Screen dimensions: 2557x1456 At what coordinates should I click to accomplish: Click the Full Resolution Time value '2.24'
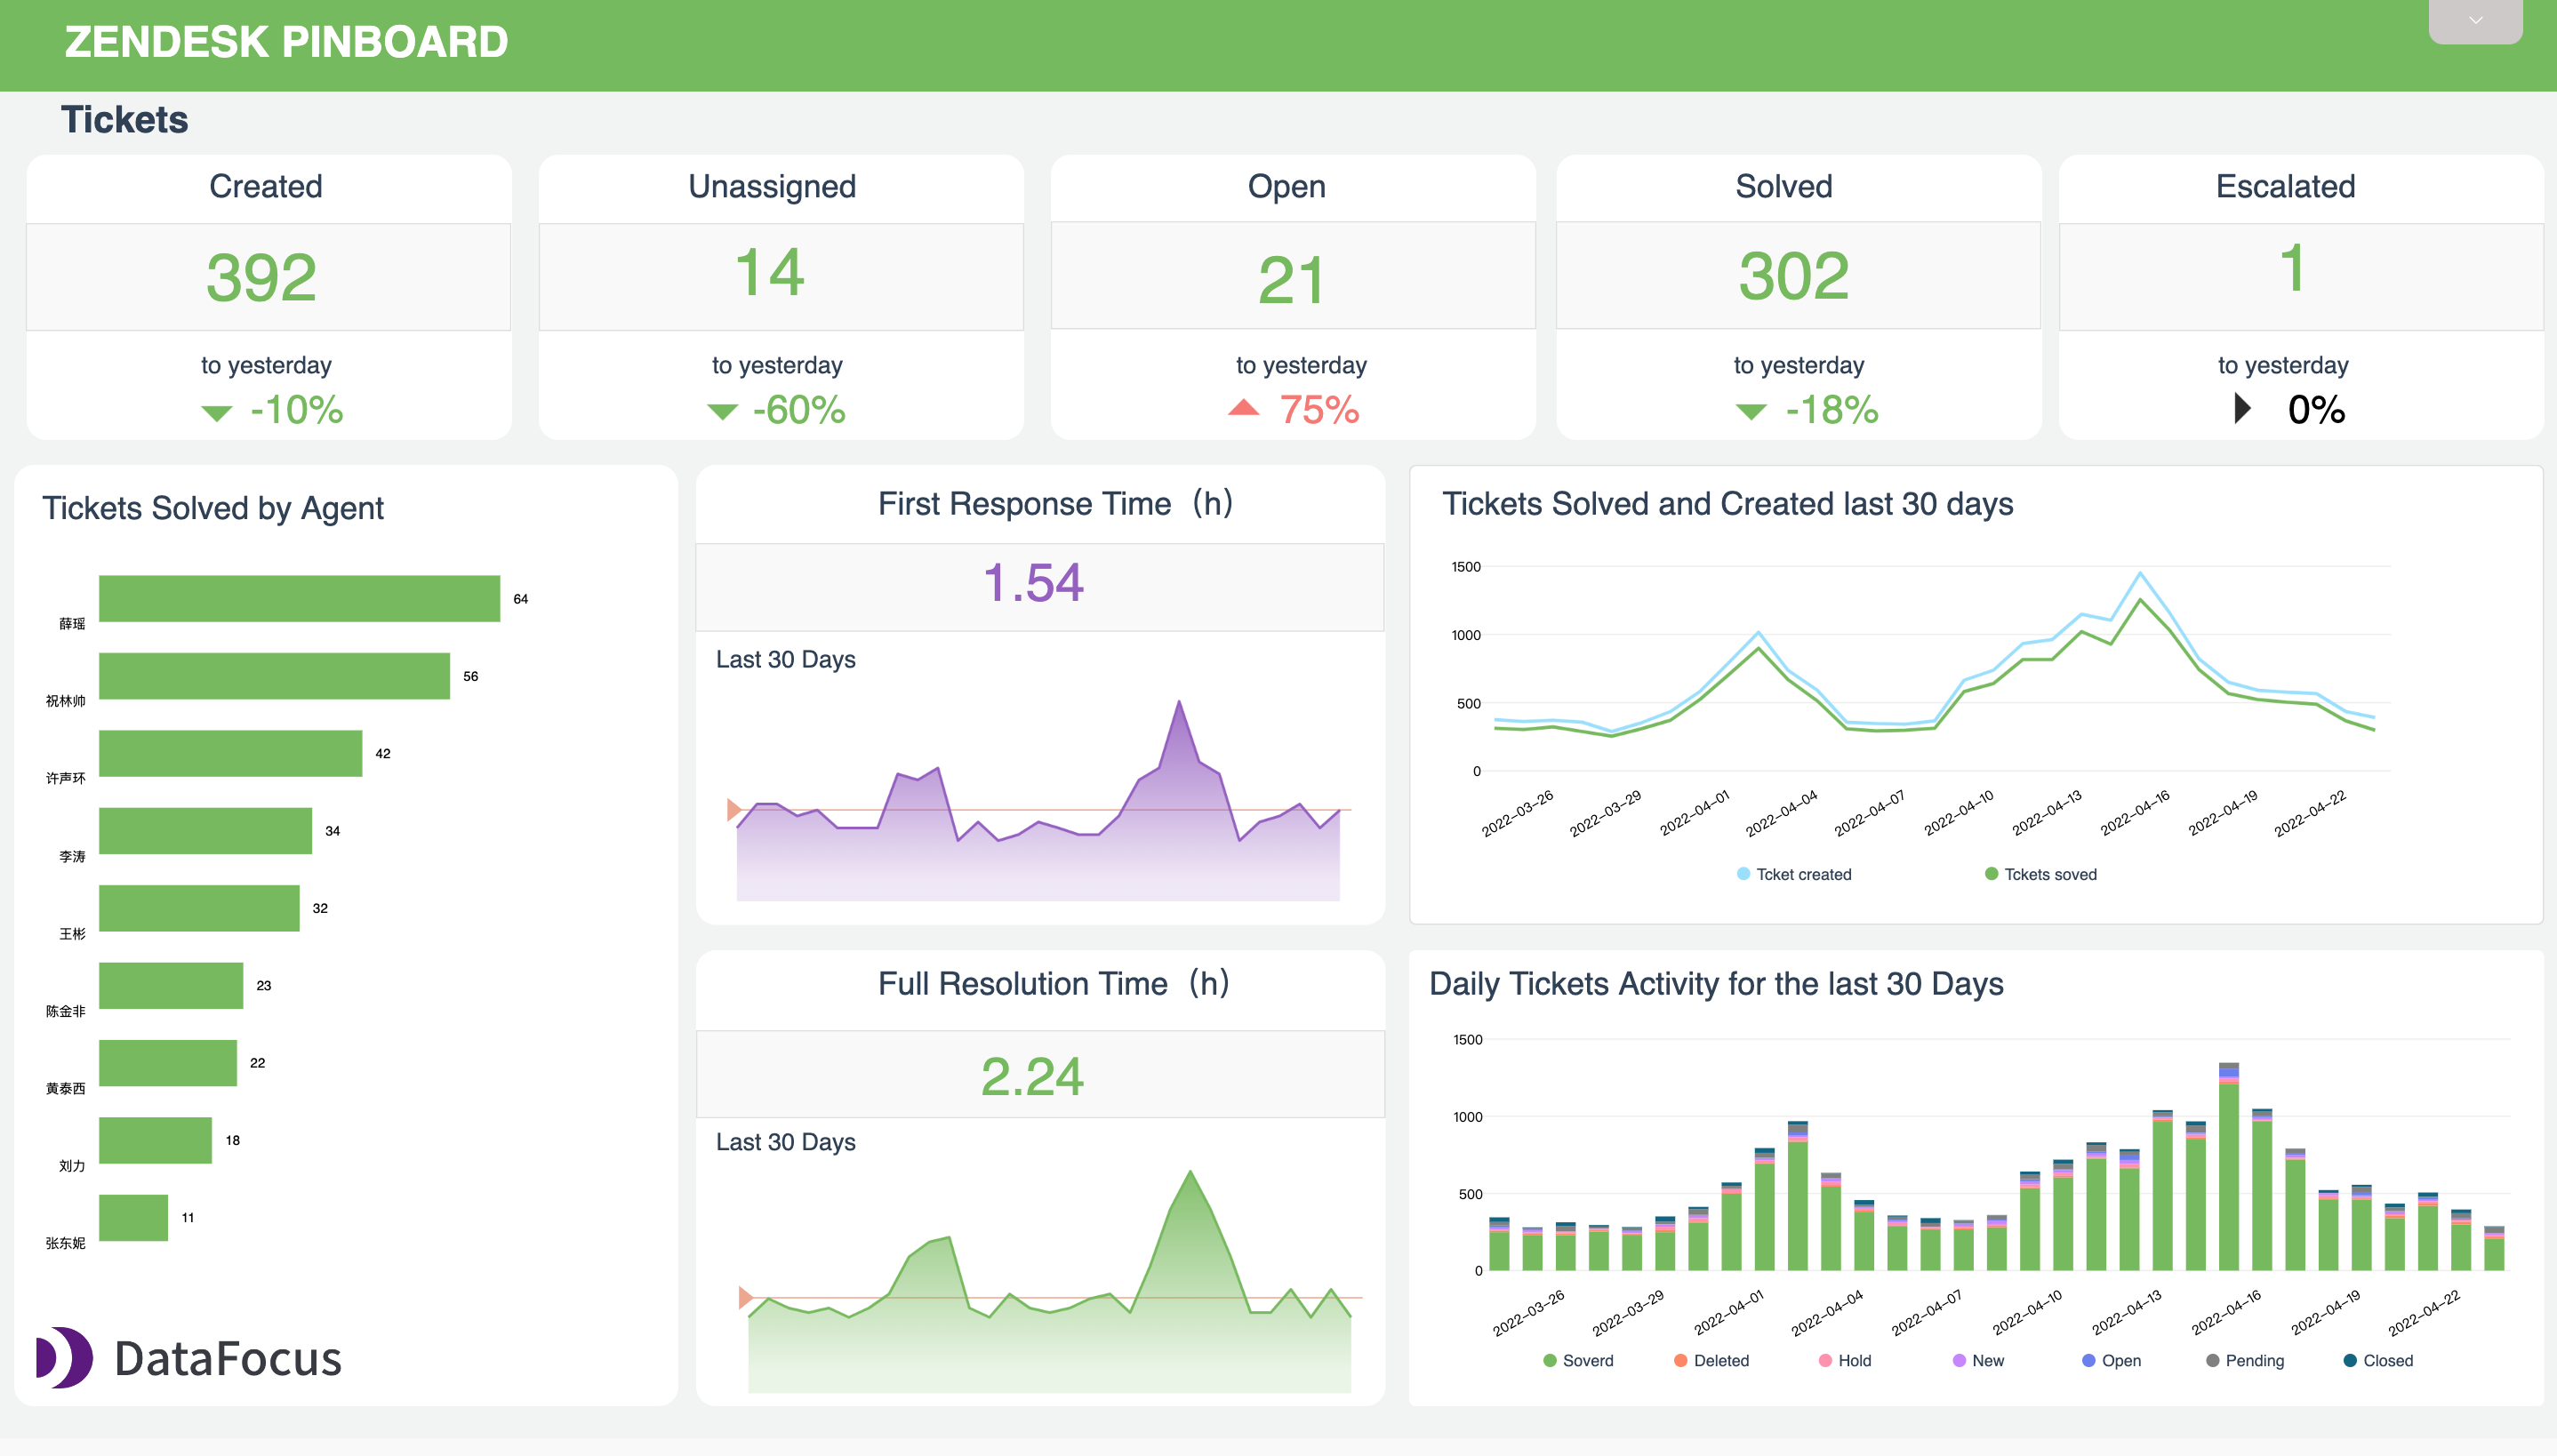(1032, 1077)
